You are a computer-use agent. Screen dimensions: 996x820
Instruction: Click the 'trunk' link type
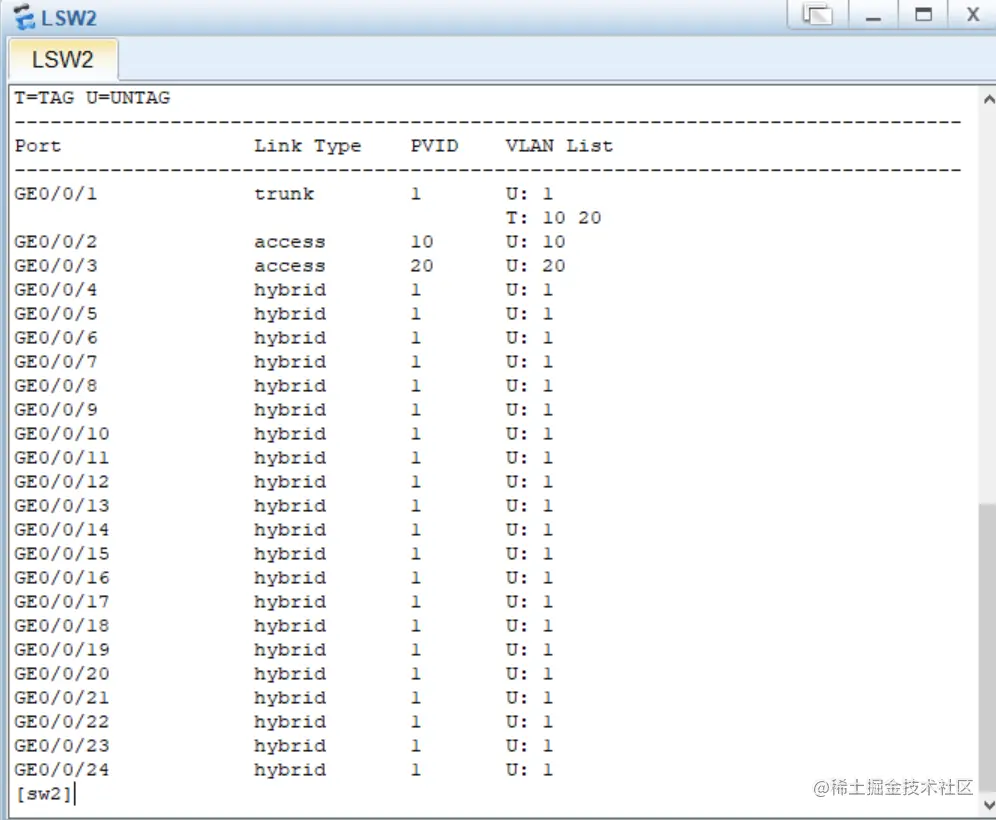284,194
